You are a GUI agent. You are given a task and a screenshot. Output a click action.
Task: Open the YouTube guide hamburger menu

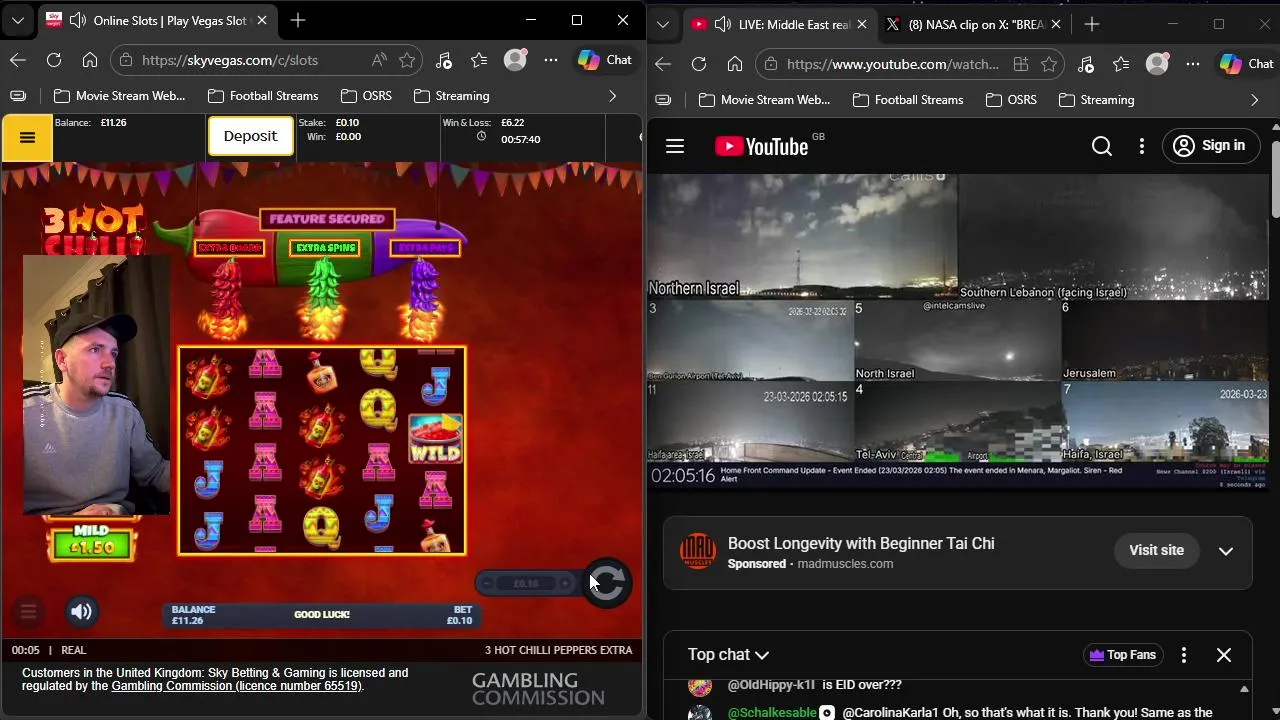tap(675, 146)
